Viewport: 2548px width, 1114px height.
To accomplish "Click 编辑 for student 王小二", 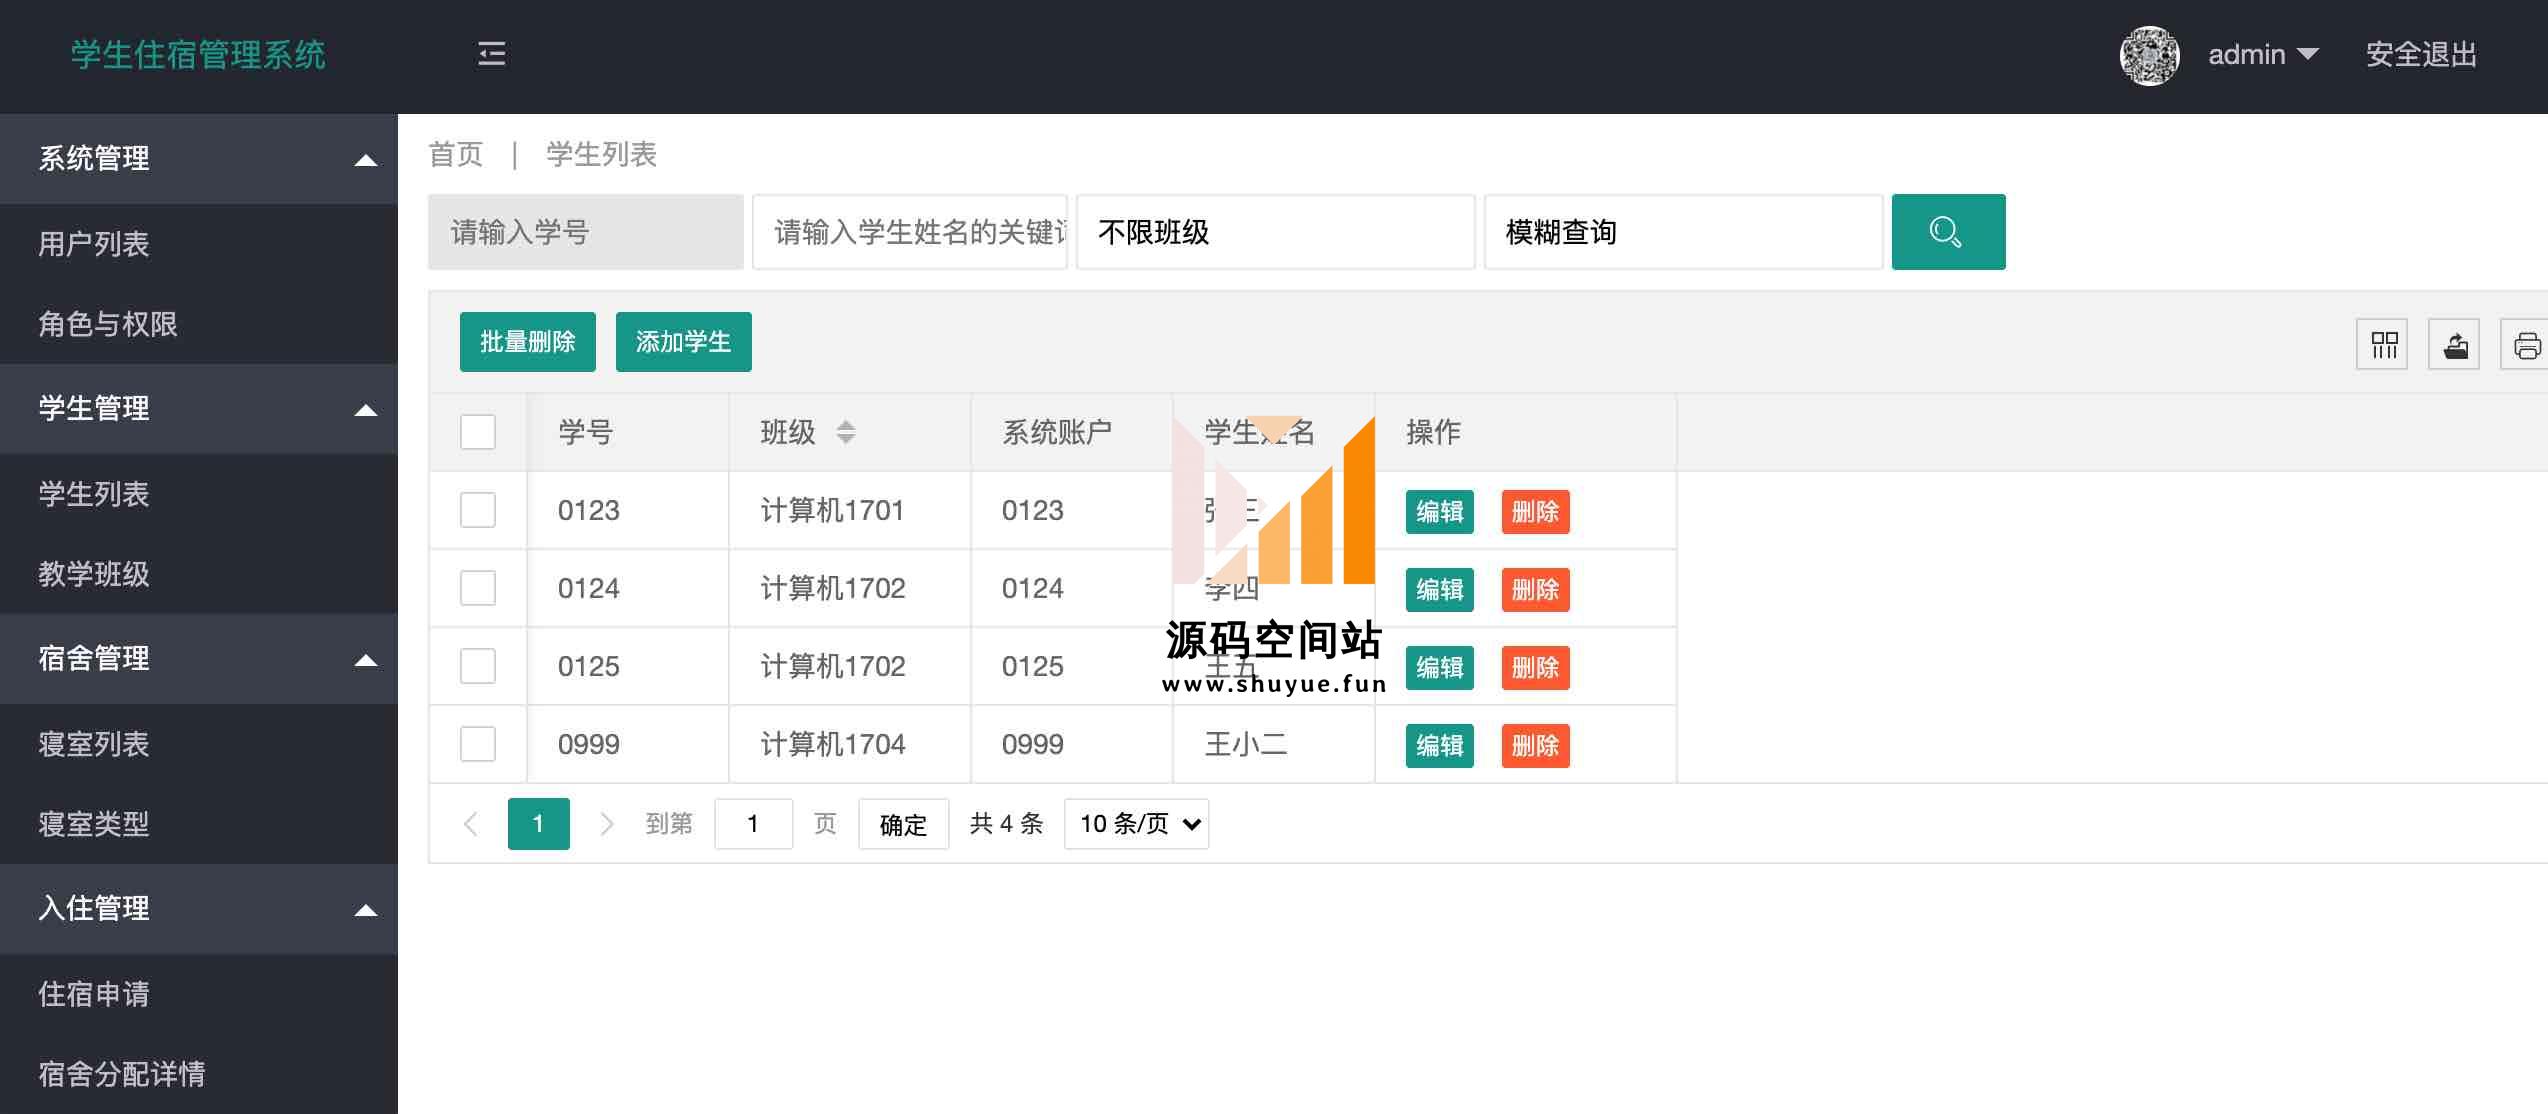I will coord(1440,746).
